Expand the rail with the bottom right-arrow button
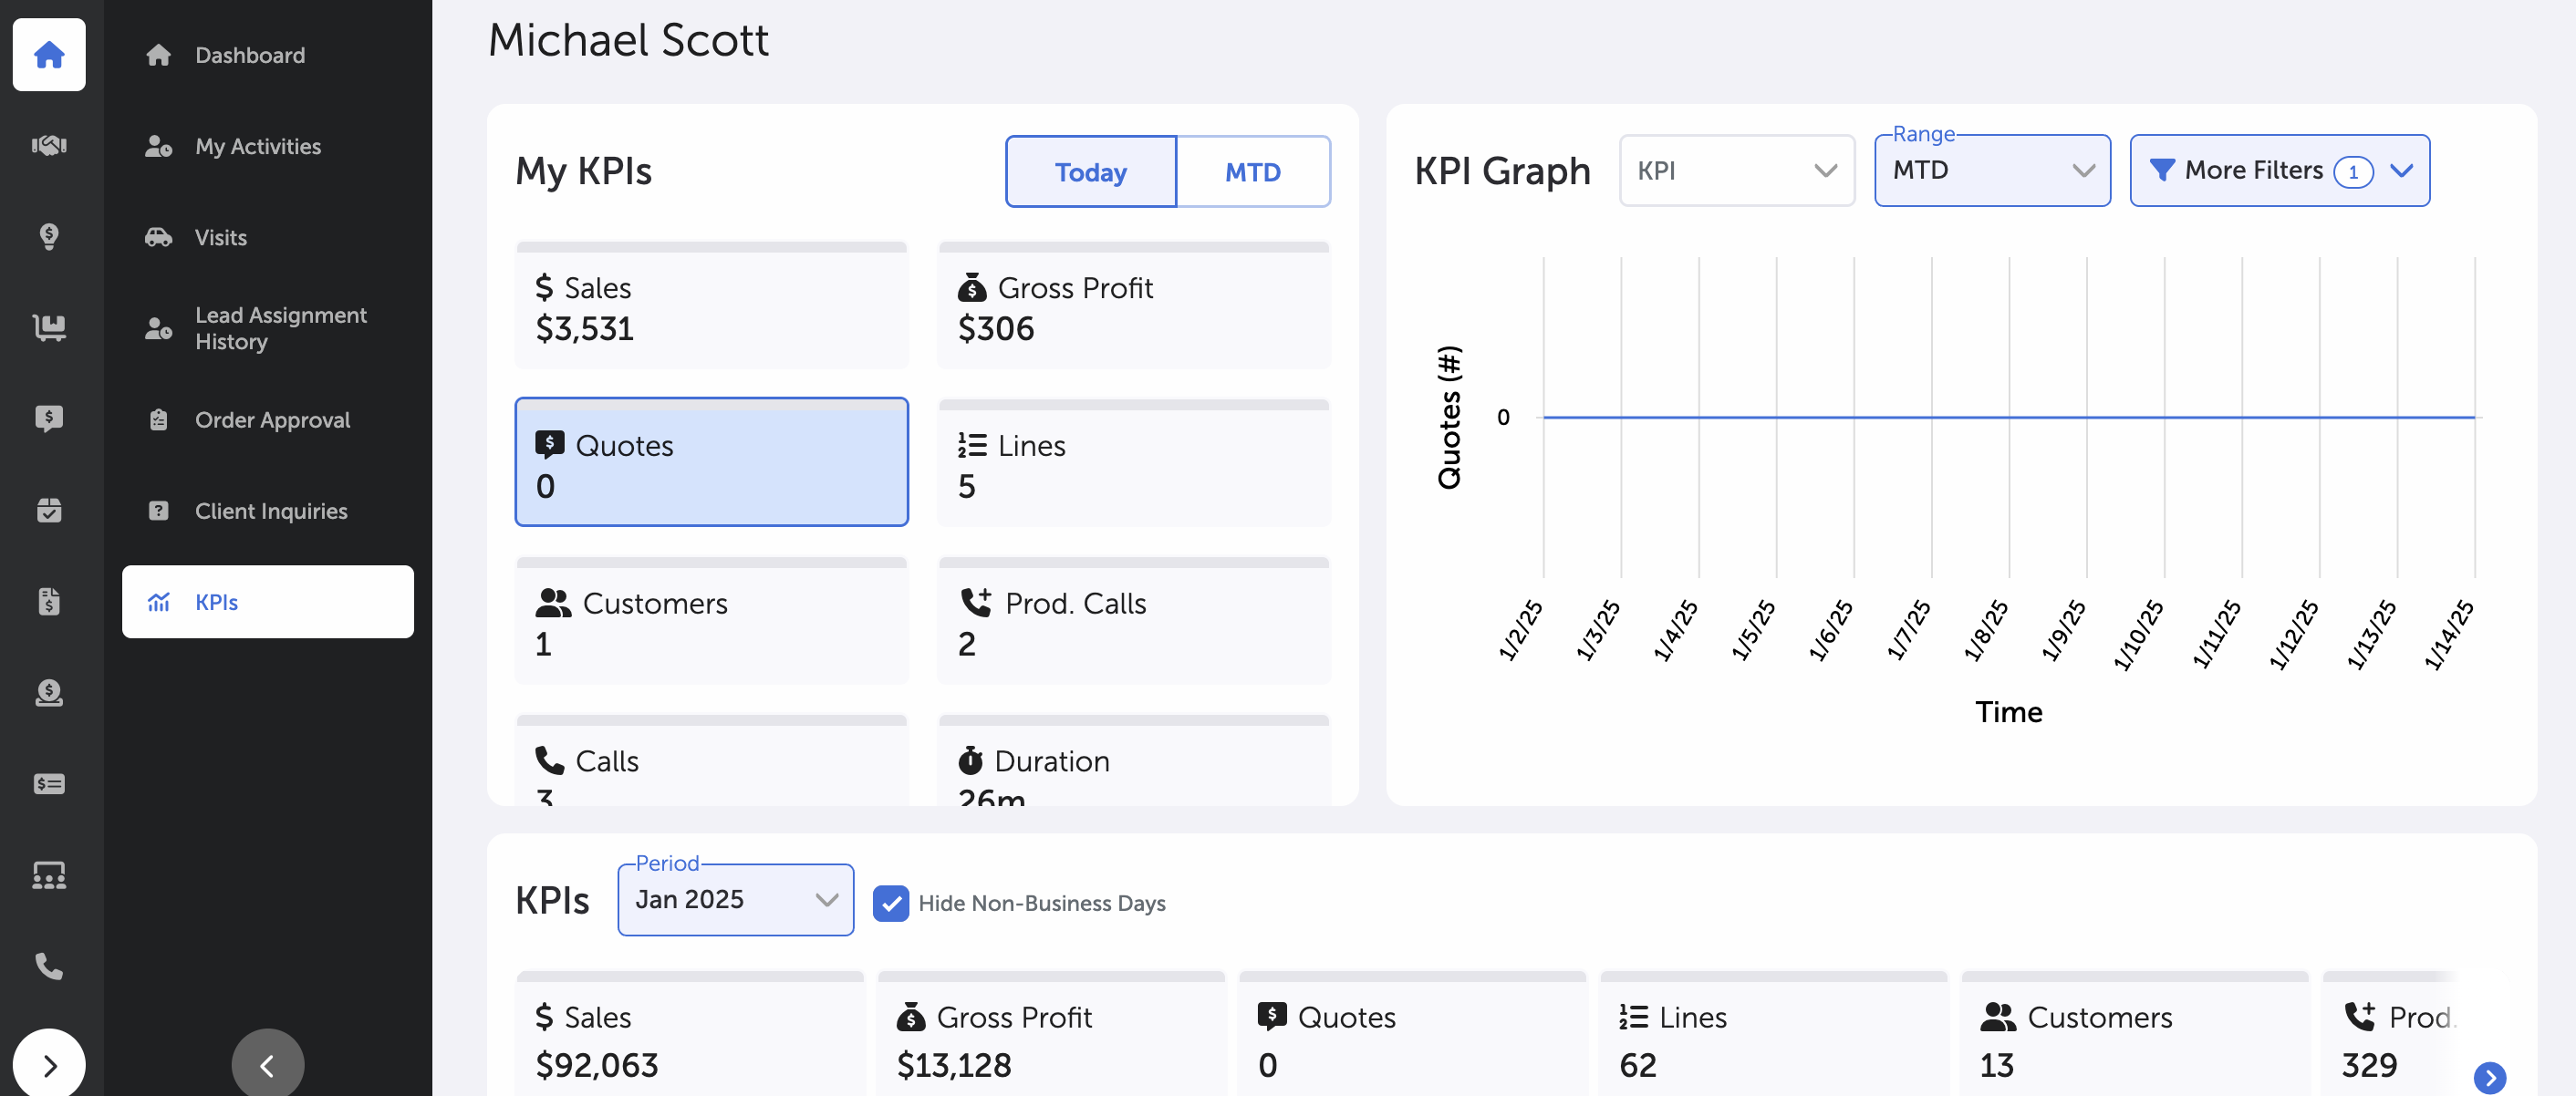 click(49, 1064)
